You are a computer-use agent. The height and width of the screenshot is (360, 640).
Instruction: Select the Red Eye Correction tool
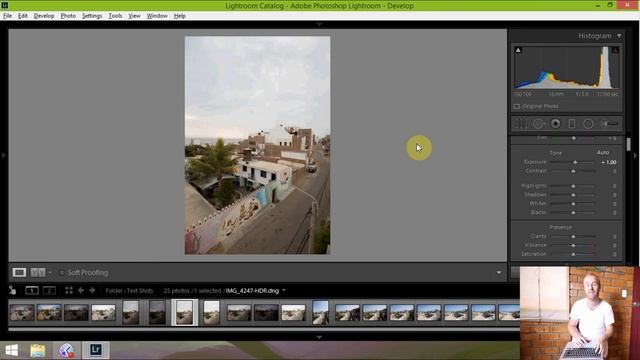click(556, 124)
